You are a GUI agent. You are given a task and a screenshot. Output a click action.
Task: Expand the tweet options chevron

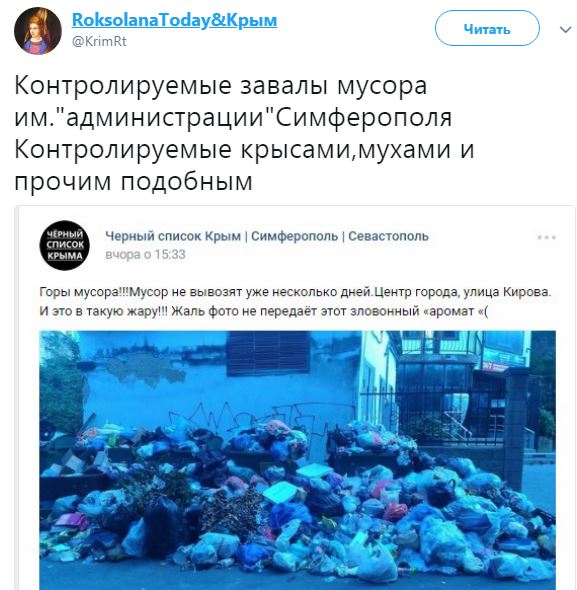click(x=565, y=29)
